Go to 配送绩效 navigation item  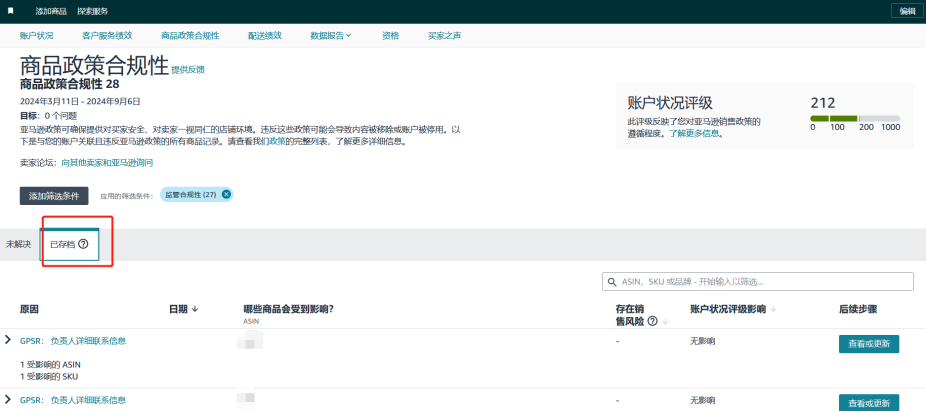(x=264, y=35)
